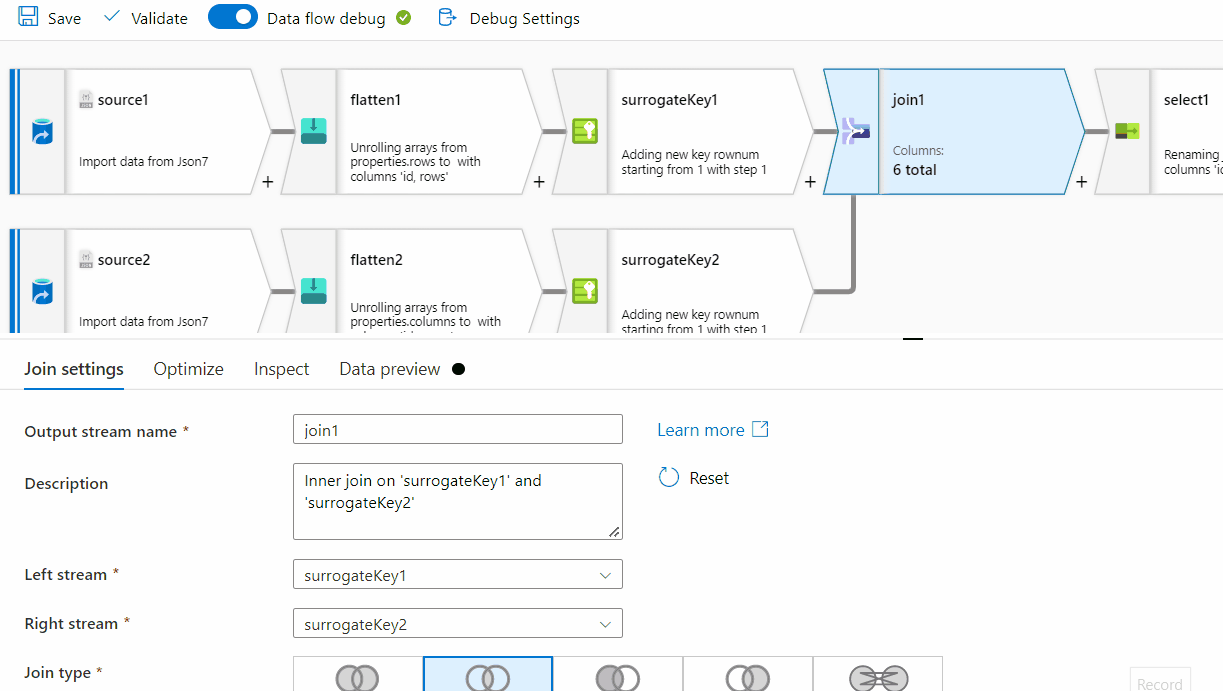Viewport: 1223px width, 691px height.
Task: Click the Save disk icon
Action: [28, 17]
